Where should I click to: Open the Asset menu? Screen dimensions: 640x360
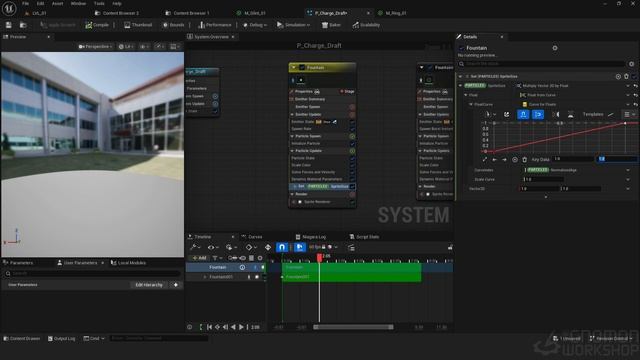[x=58, y=3]
